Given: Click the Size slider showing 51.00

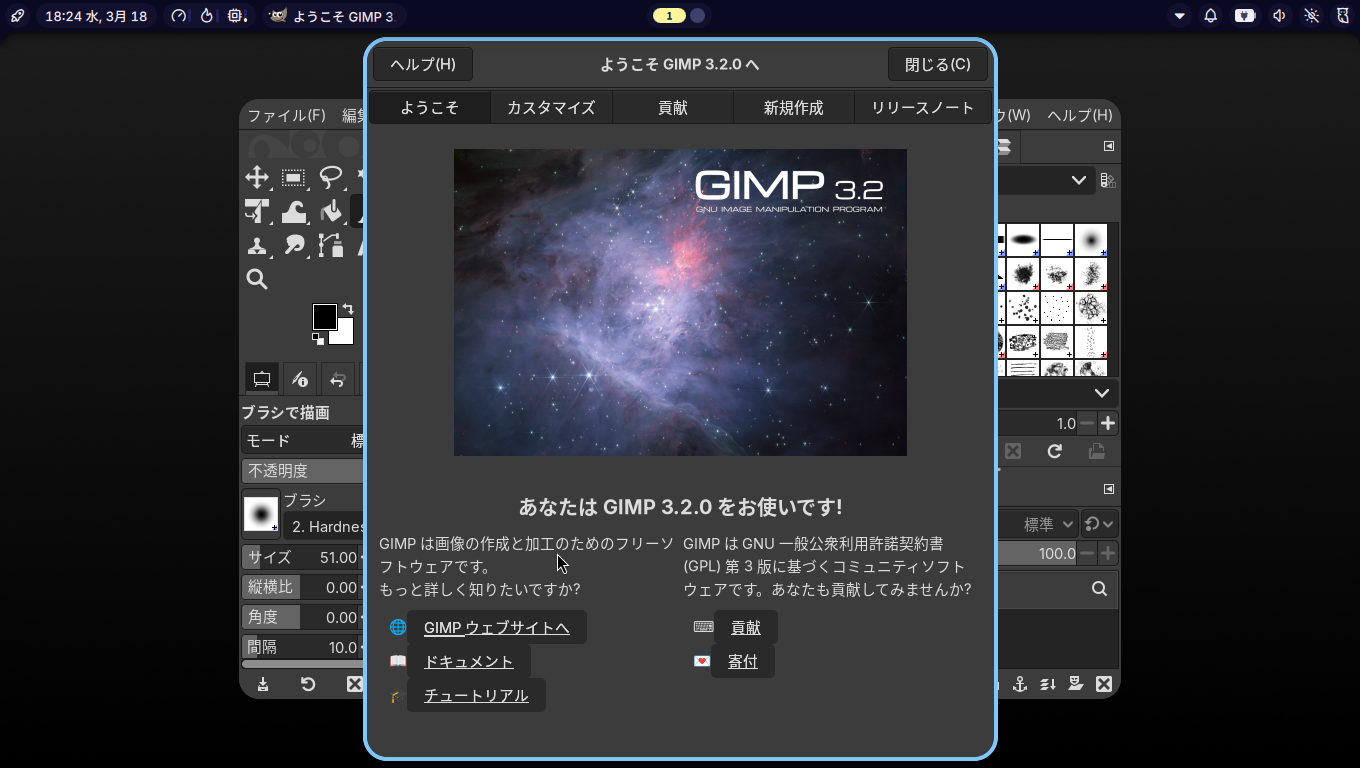Looking at the screenshot, I should [302, 557].
